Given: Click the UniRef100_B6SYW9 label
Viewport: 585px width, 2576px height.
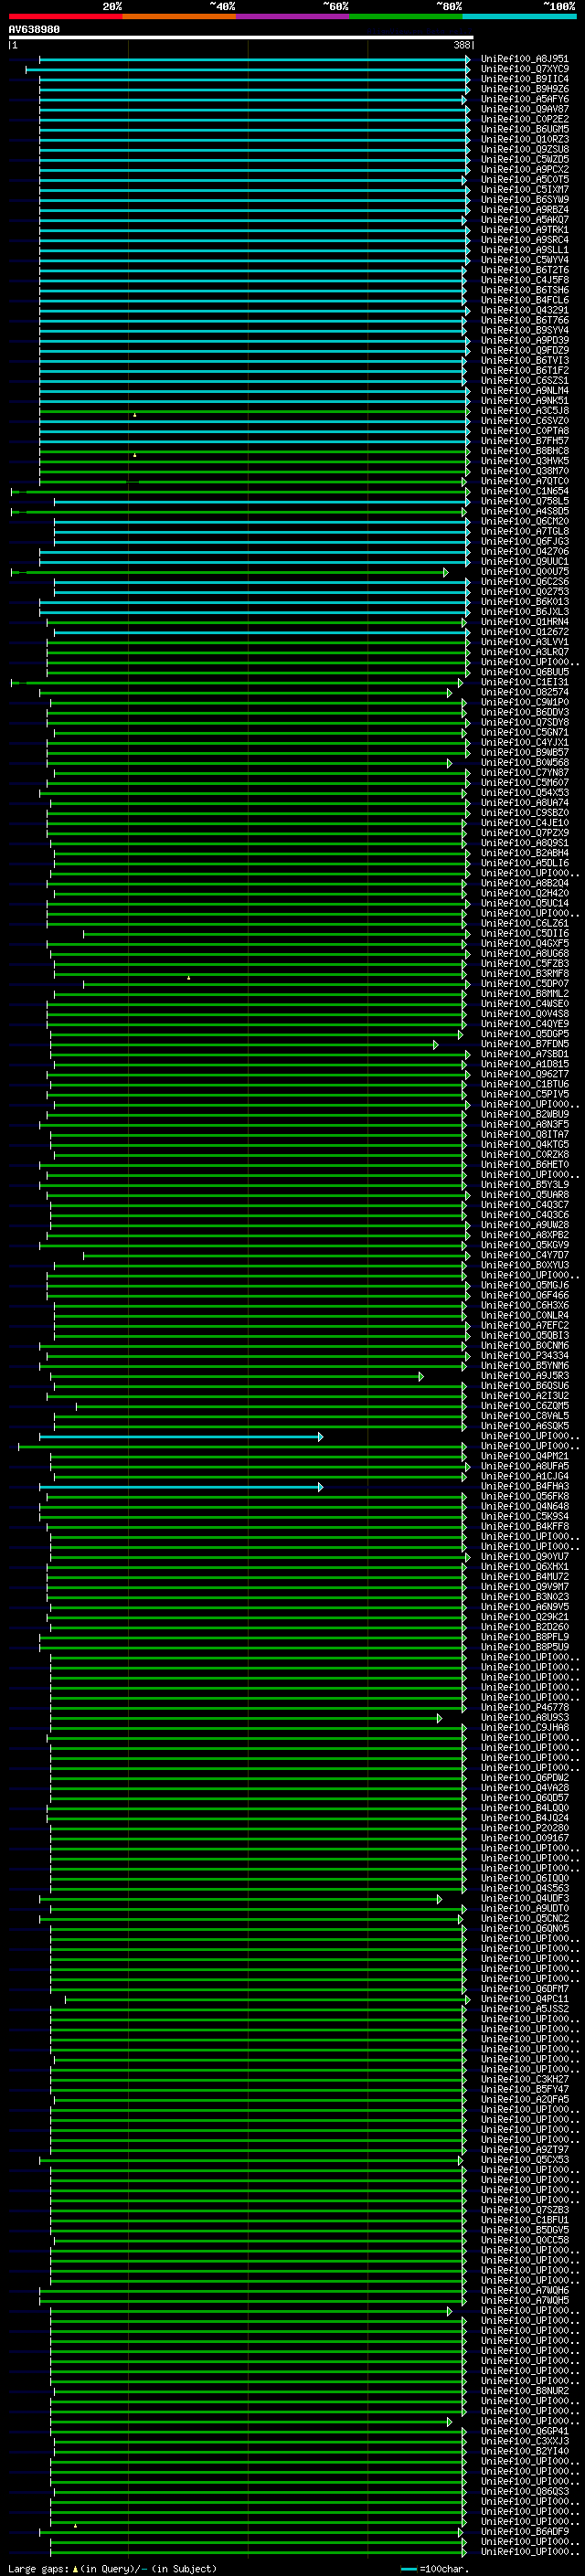Looking at the screenshot, I should 524,199.
